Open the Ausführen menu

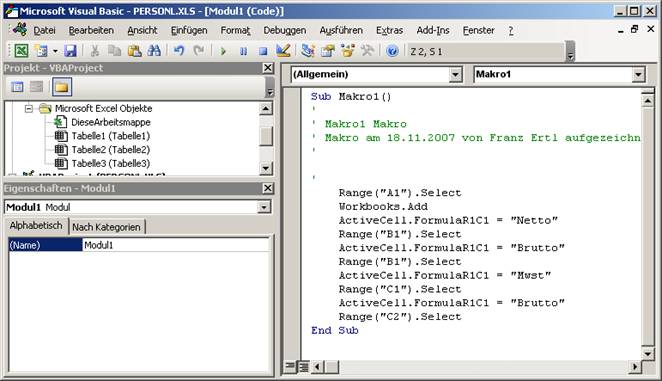[x=341, y=30]
